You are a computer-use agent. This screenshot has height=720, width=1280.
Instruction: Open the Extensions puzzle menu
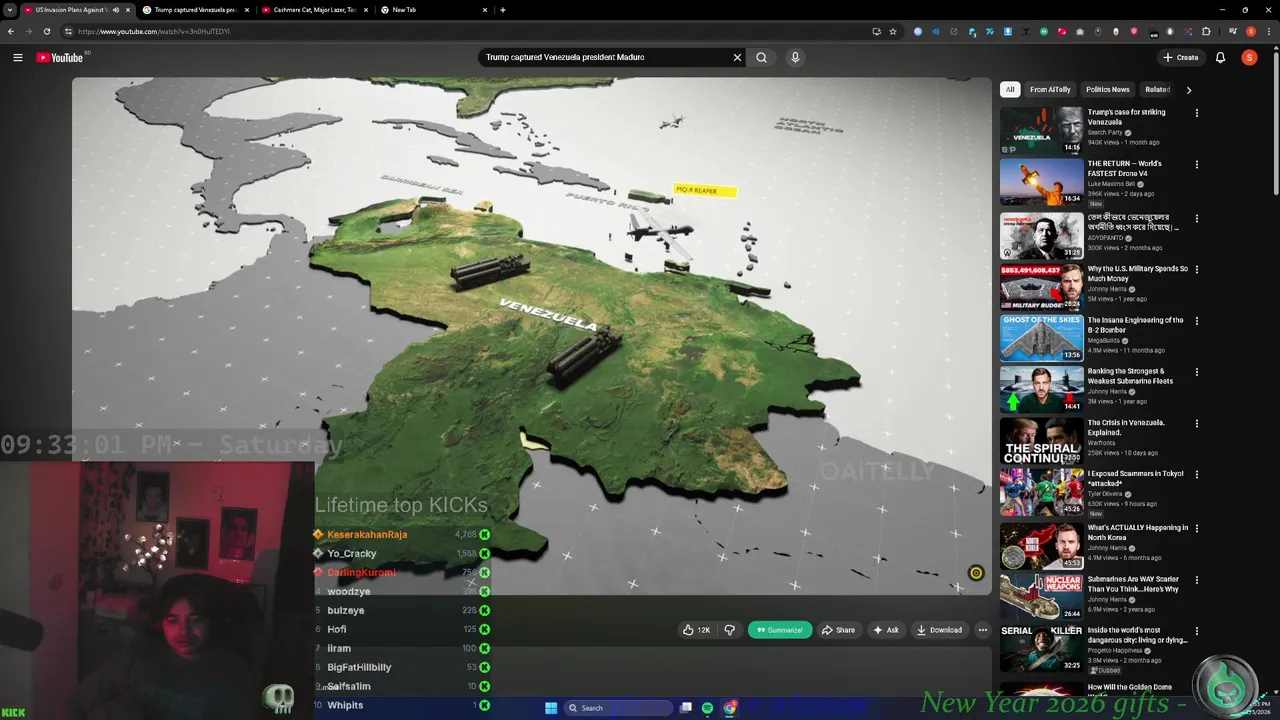click(x=1206, y=31)
